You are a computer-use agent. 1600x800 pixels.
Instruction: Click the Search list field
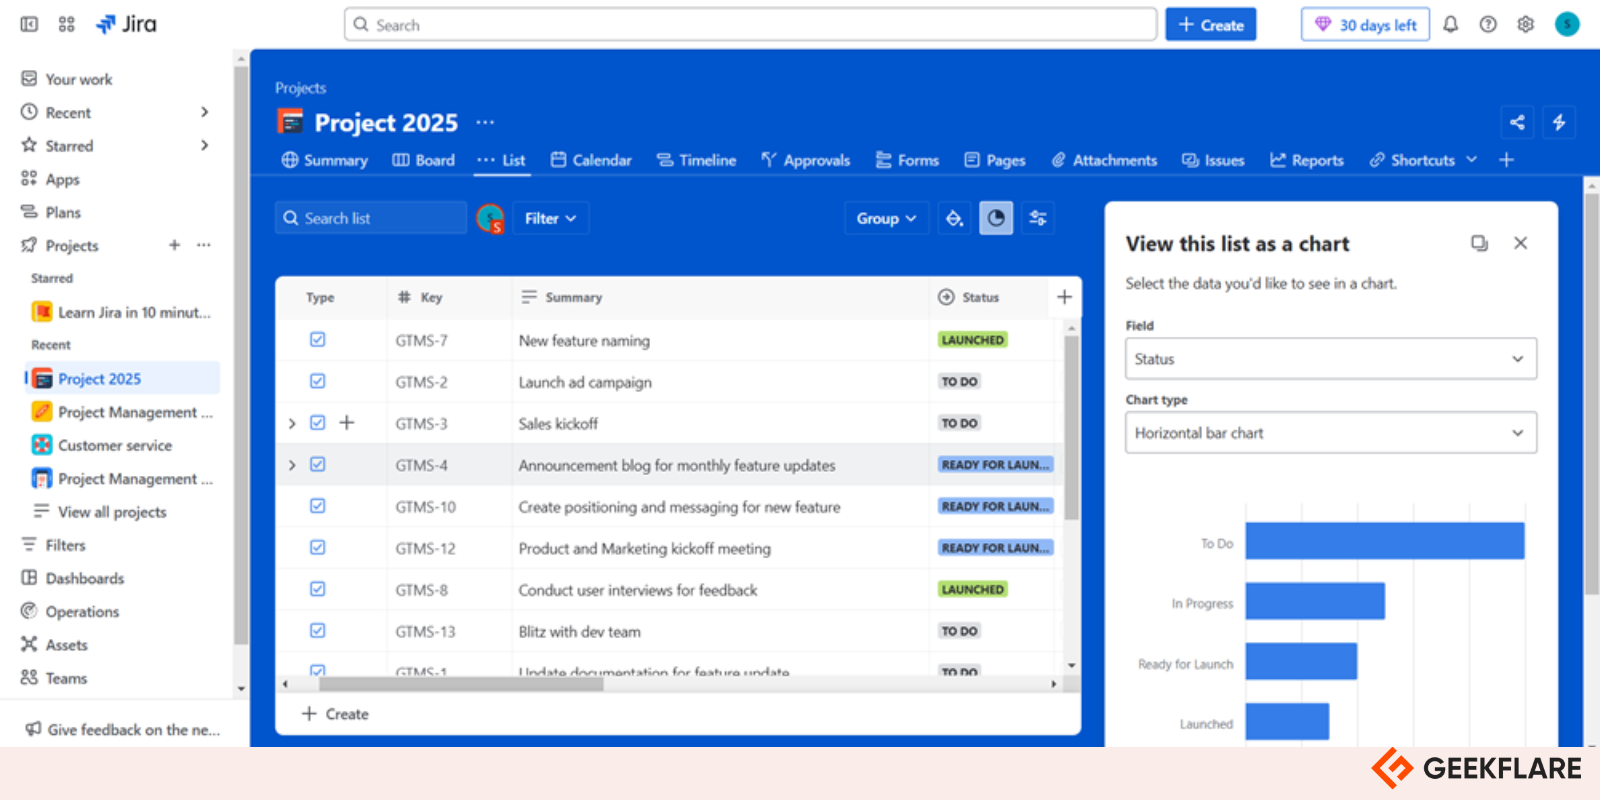coord(371,218)
